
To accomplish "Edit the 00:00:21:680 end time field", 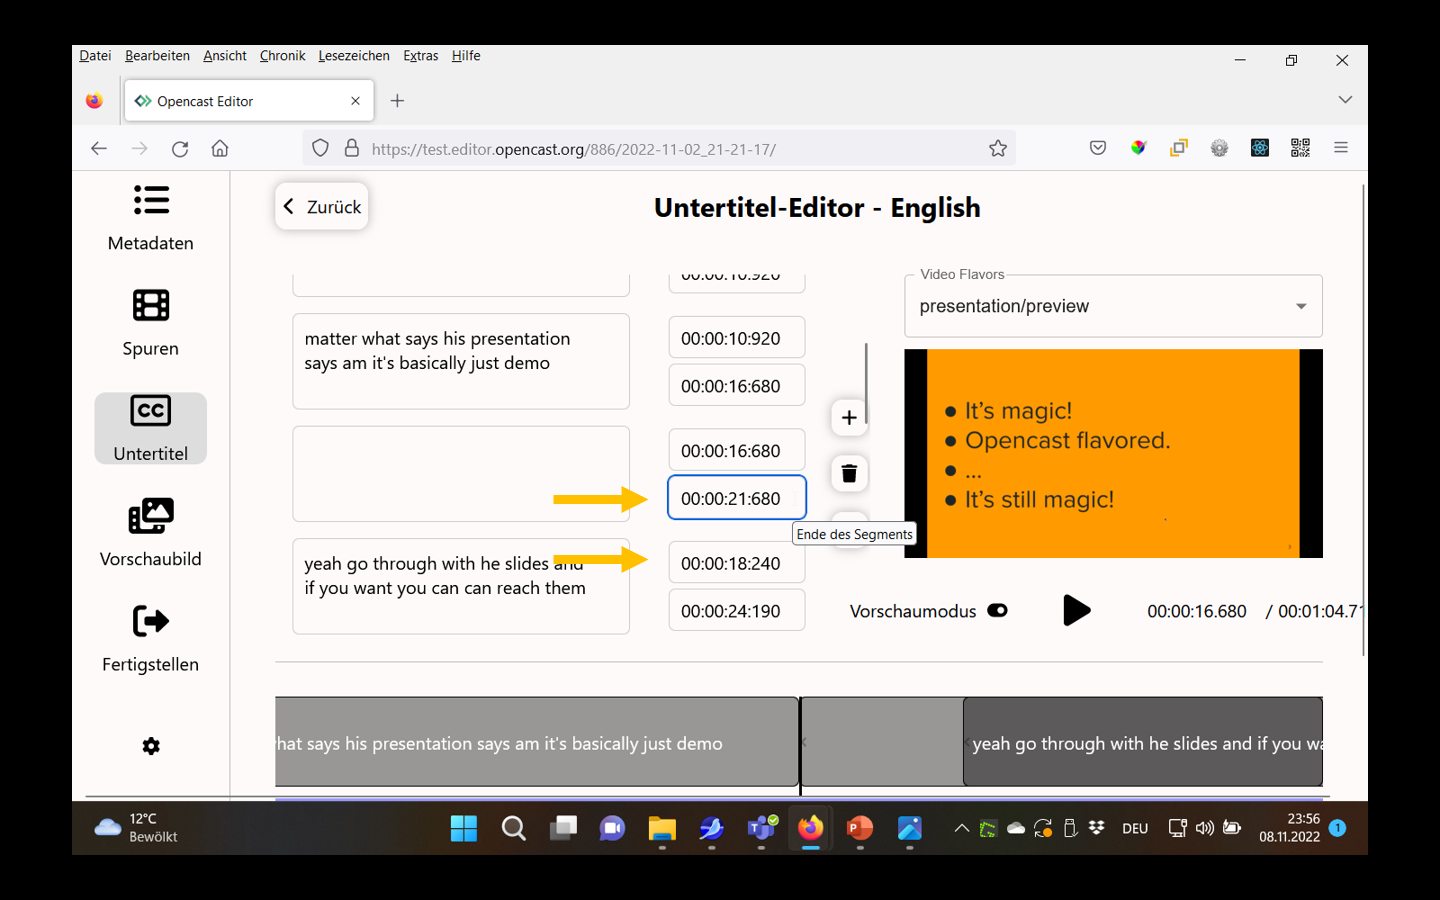I will click(736, 497).
